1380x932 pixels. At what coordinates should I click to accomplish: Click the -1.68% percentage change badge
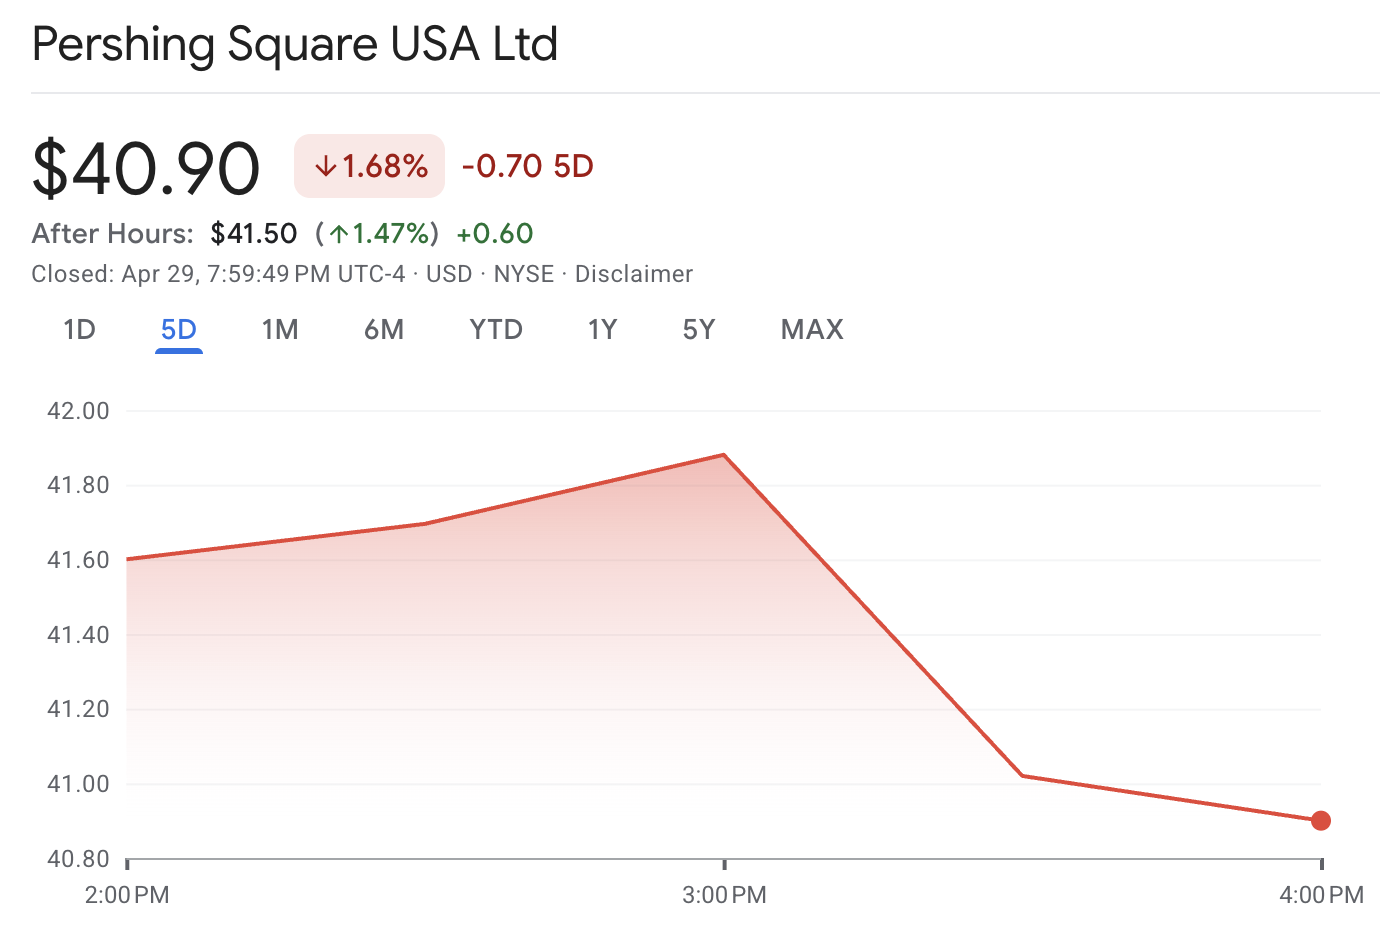[368, 166]
